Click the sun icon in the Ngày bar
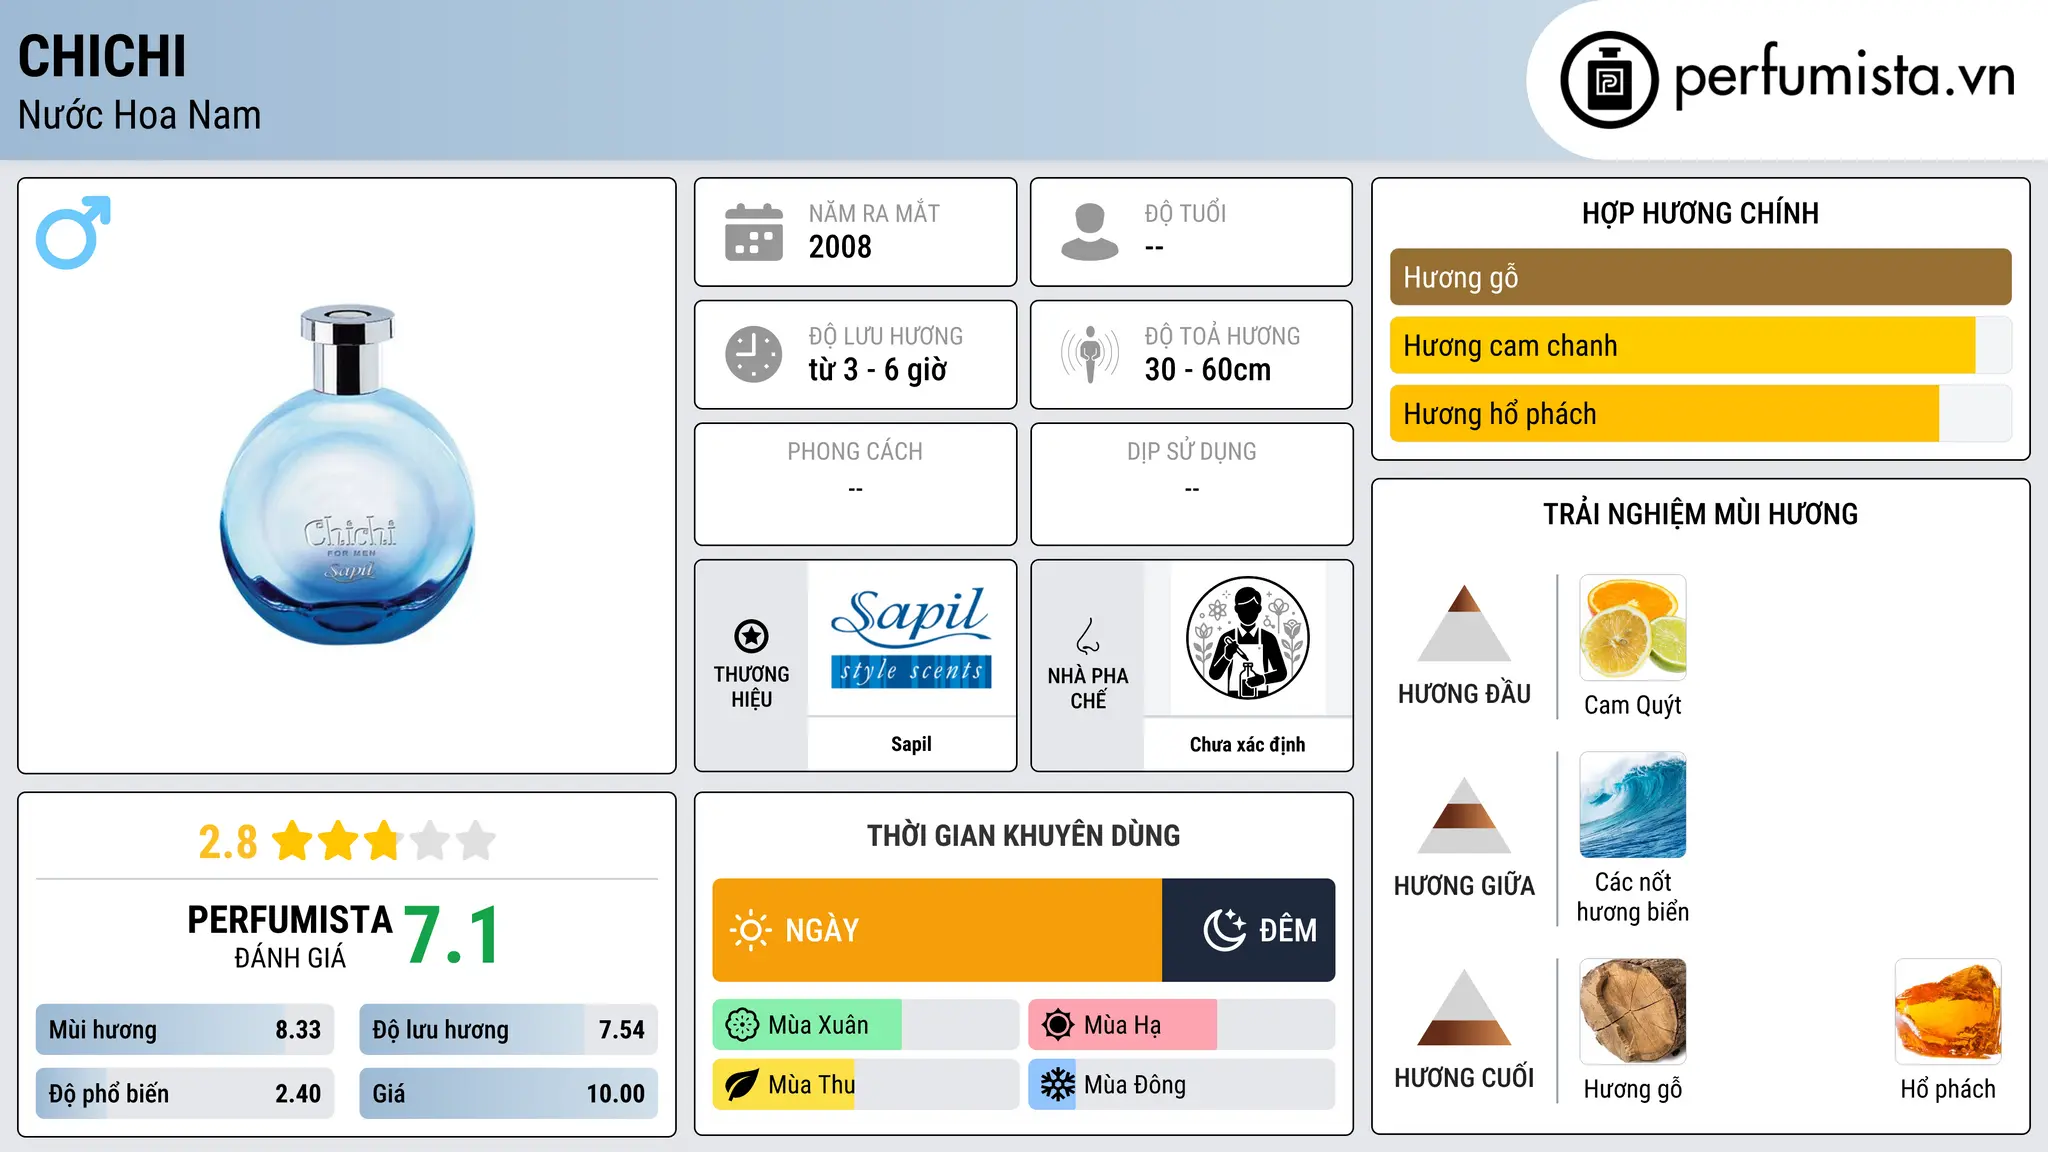Viewport: 2048px width, 1152px height. (x=750, y=930)
